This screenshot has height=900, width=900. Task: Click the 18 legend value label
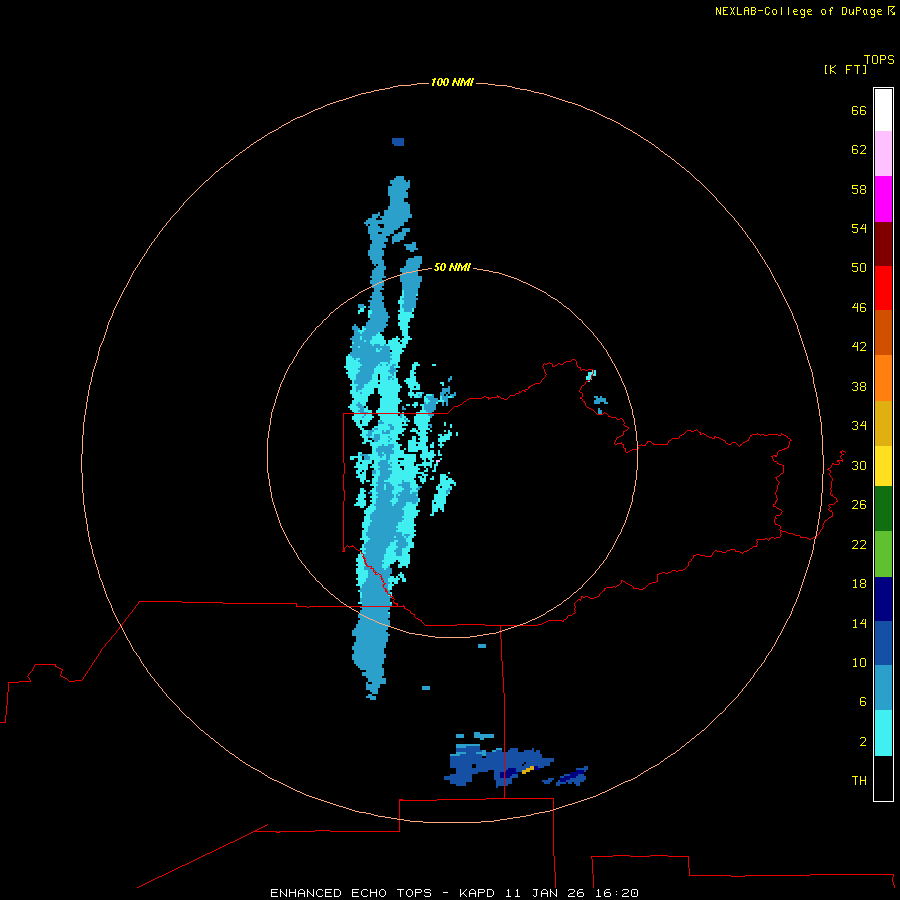coord(859,584)
